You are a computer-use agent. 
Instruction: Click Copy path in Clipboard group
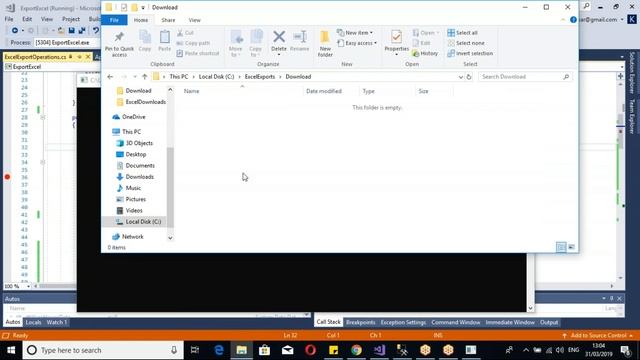coord(193,43)
